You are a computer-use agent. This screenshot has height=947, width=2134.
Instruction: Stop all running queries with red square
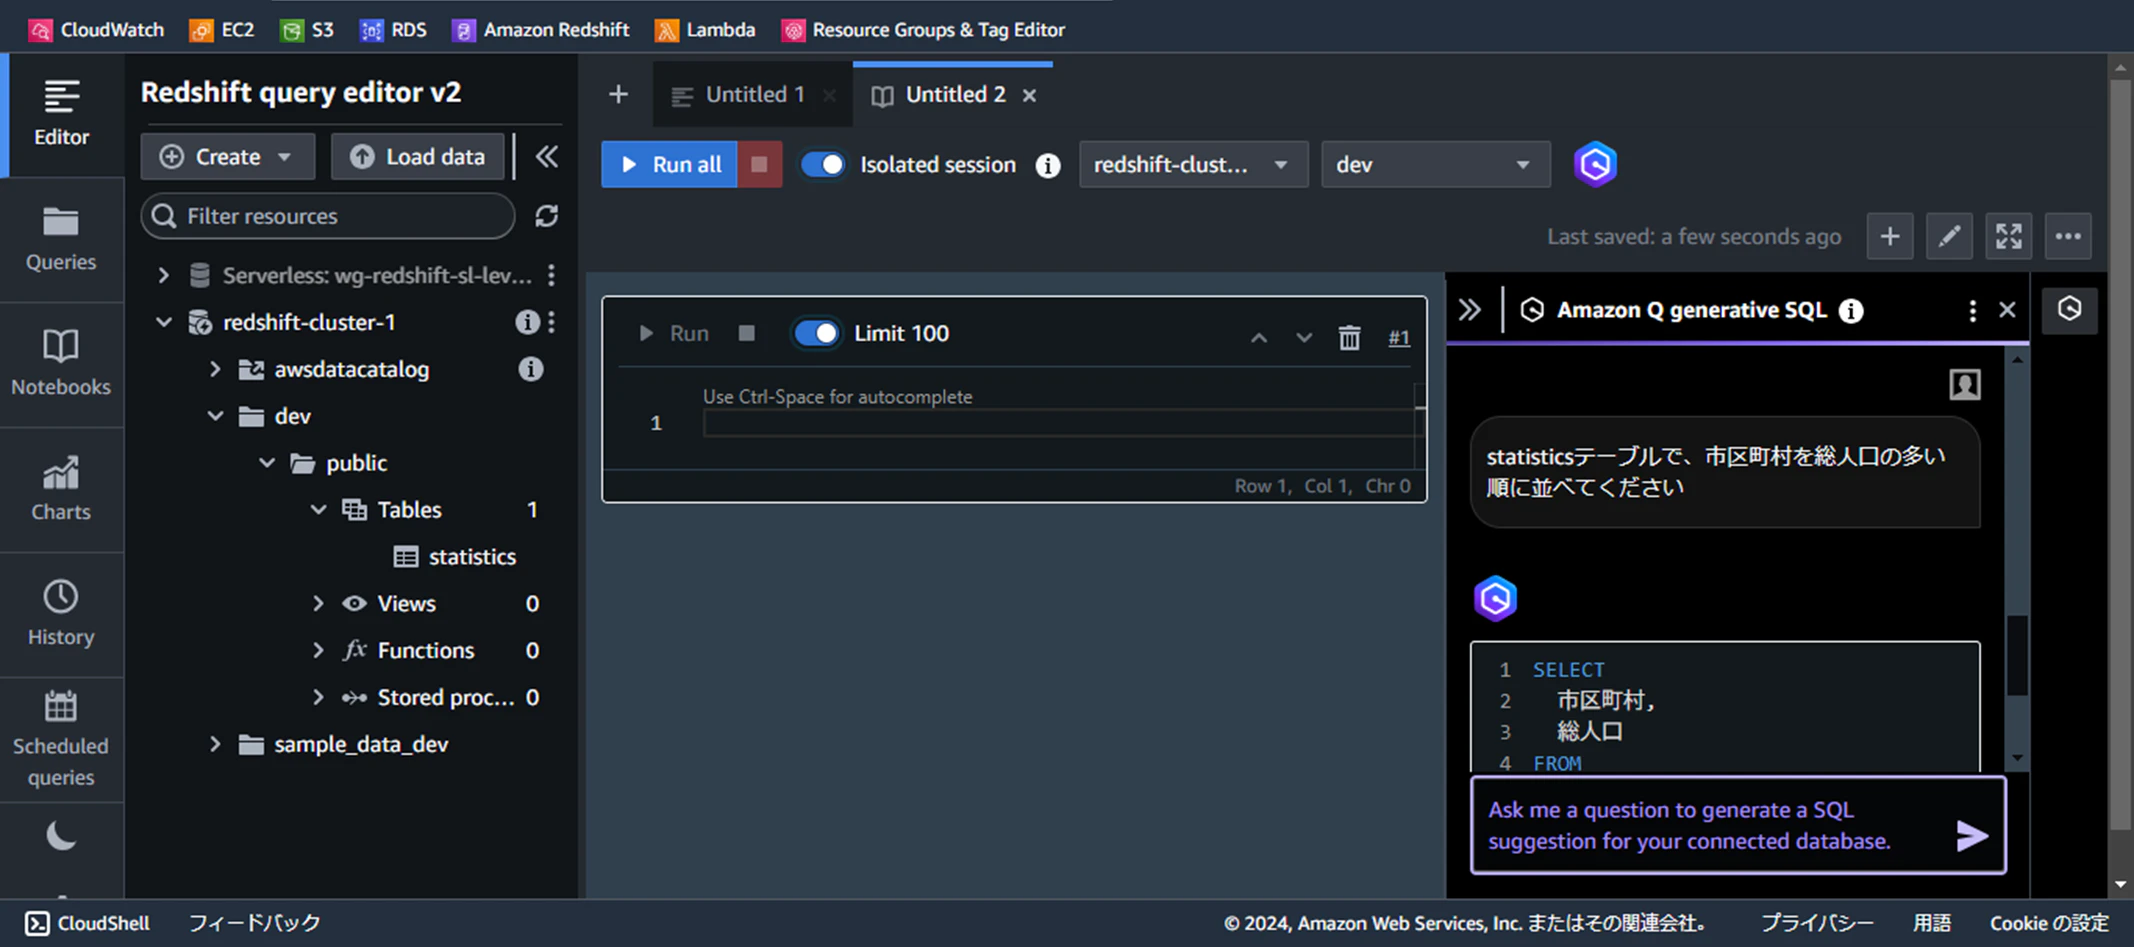click(x=760, y=164)
